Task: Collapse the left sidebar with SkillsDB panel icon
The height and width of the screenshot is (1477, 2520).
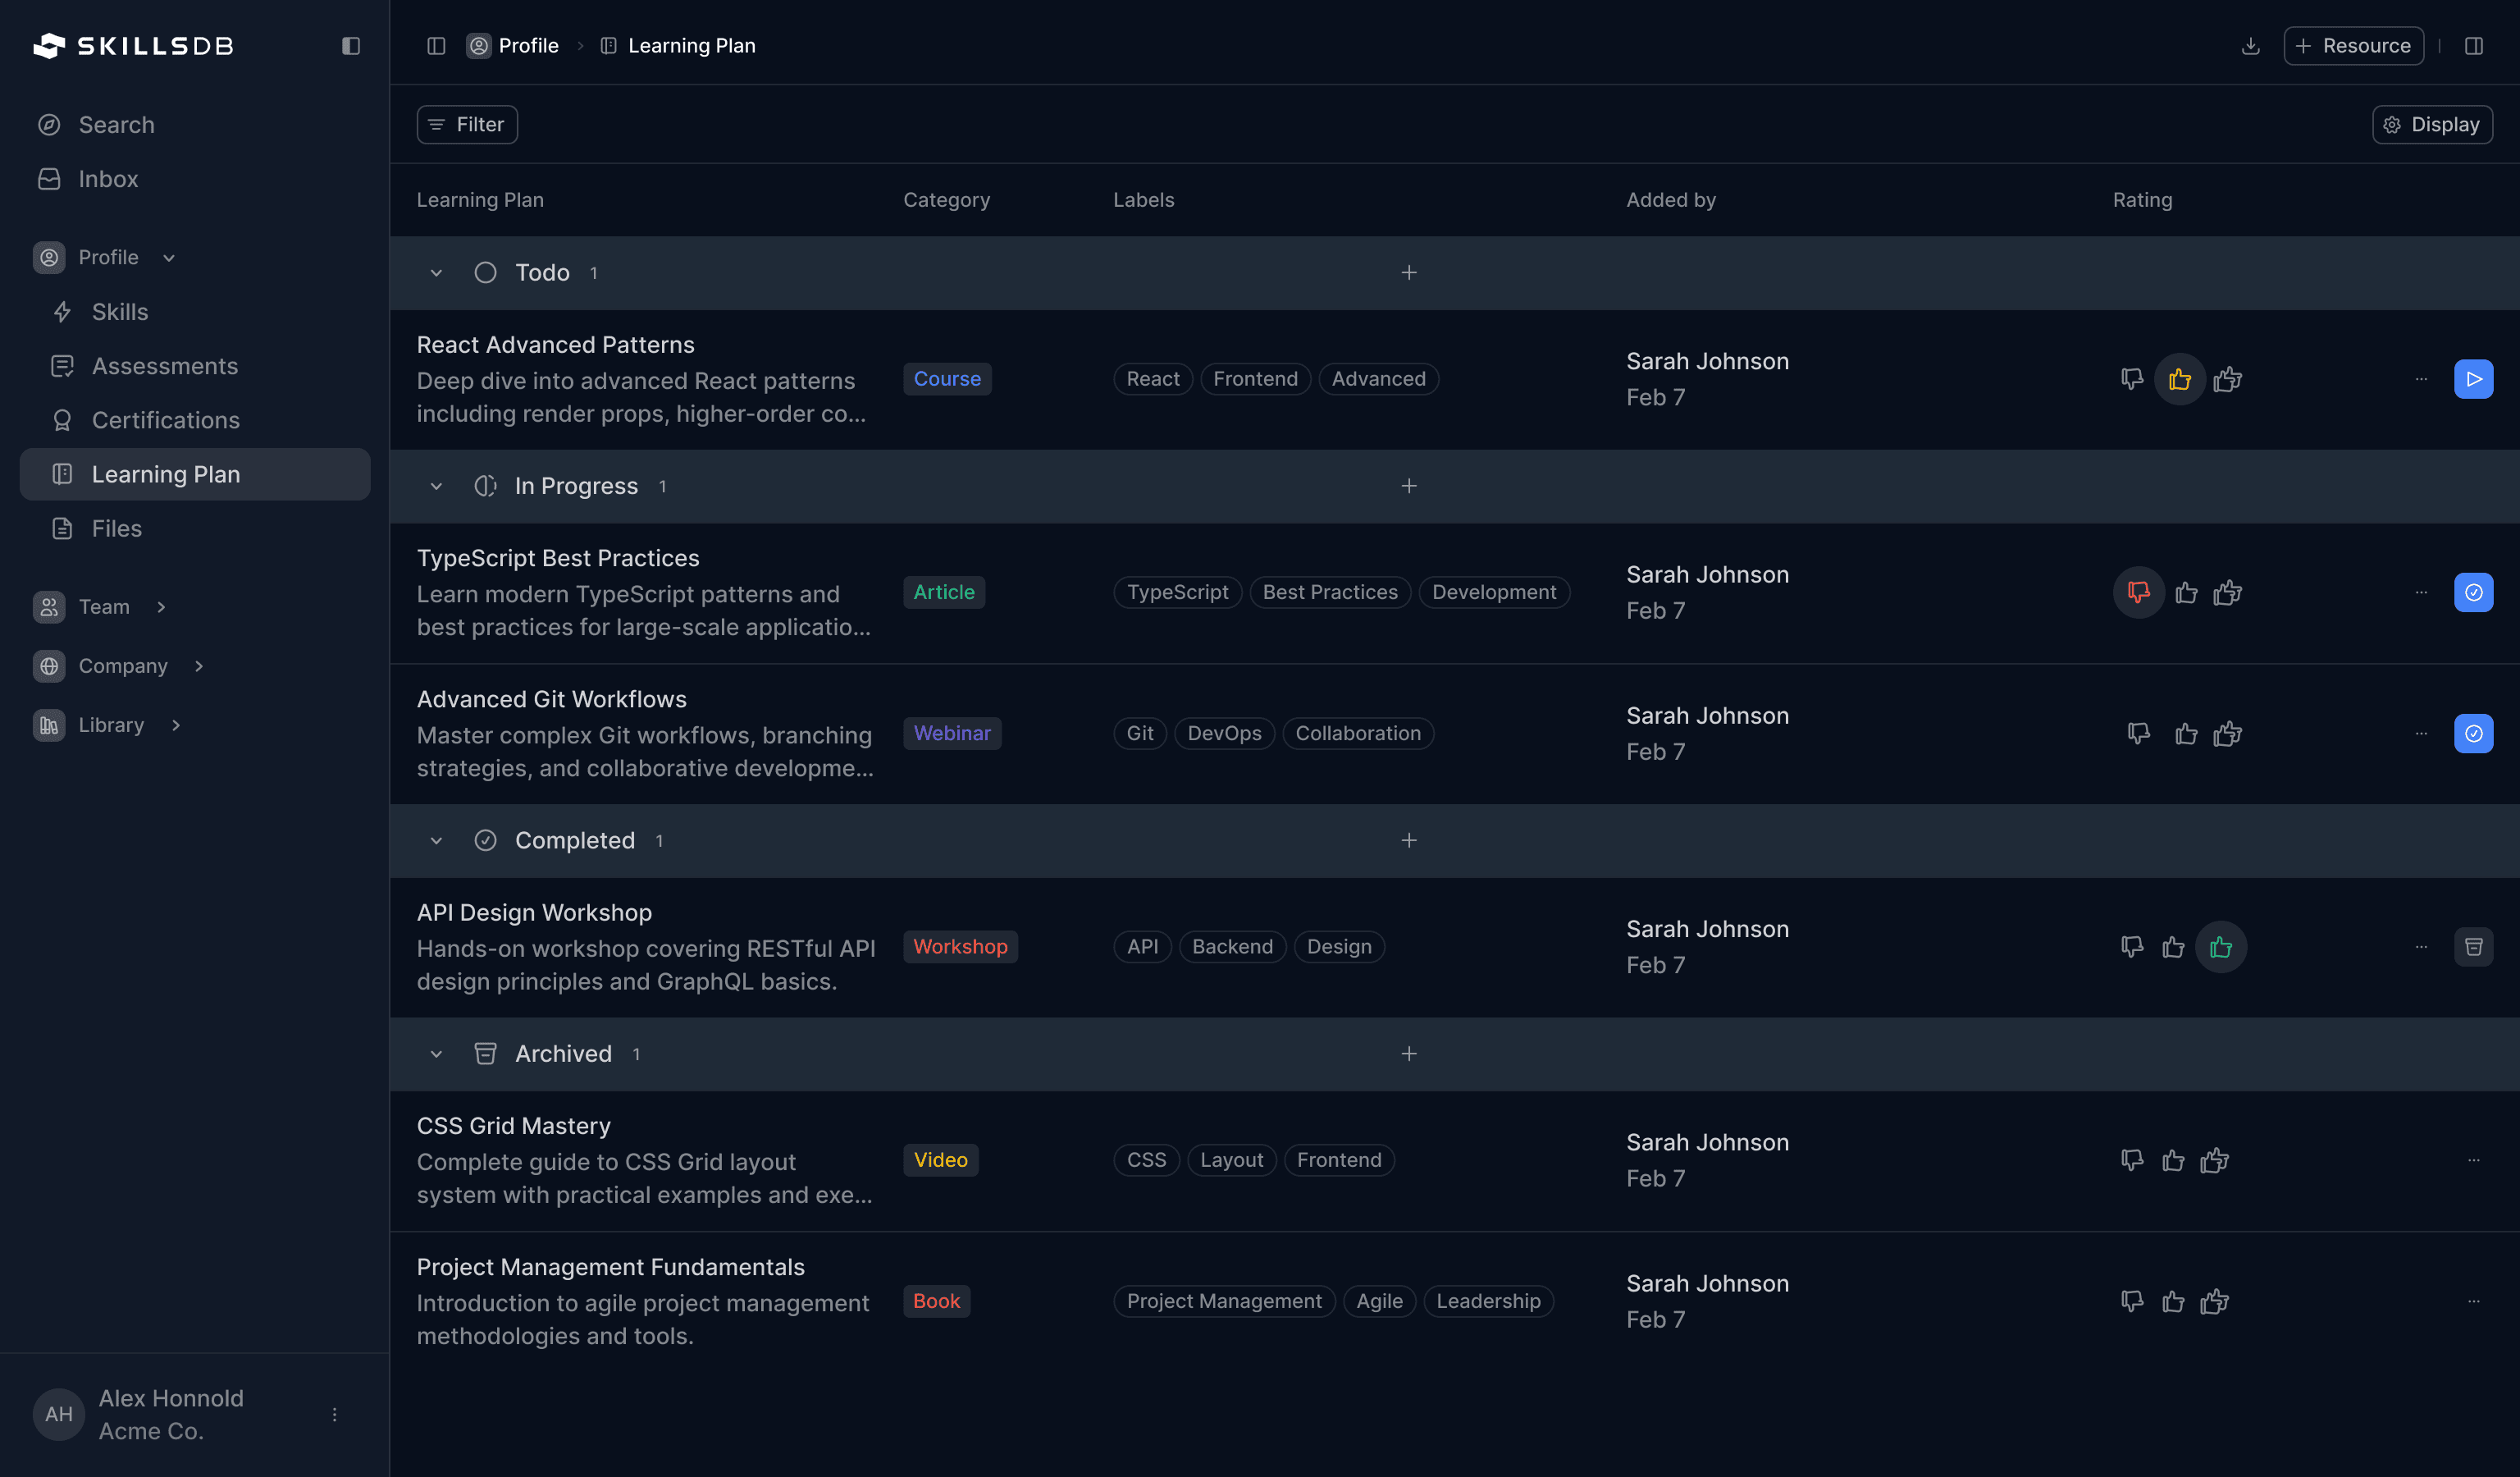Action: 350,46
